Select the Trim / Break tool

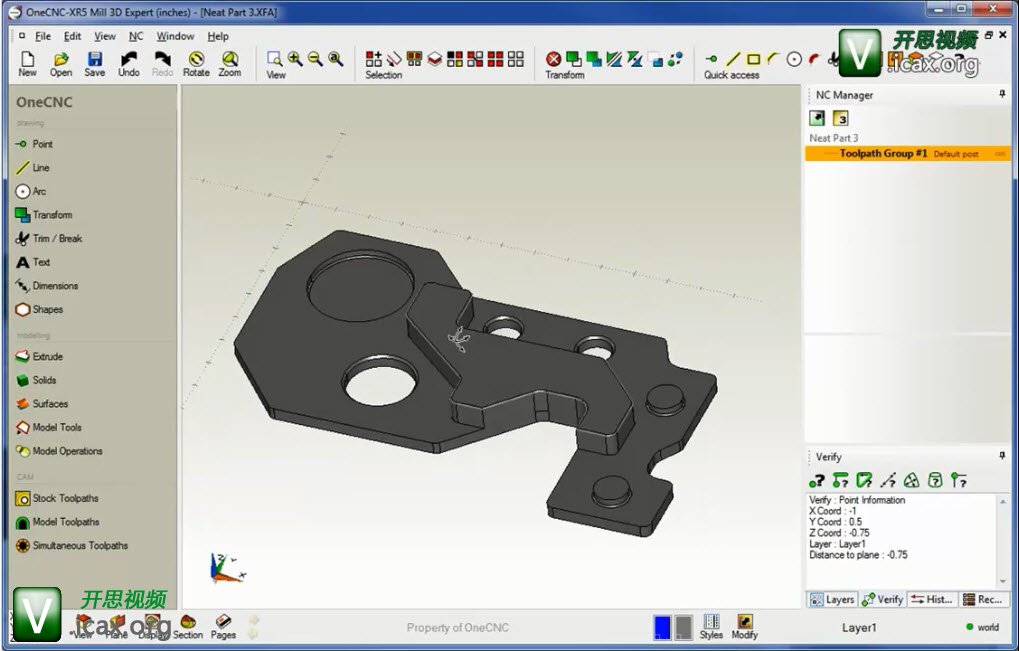(x=56, y=239)
